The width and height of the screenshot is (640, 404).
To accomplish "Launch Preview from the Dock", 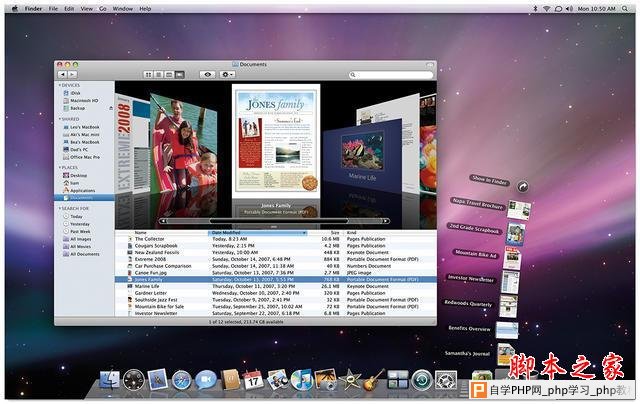I will tap(278, 380).
